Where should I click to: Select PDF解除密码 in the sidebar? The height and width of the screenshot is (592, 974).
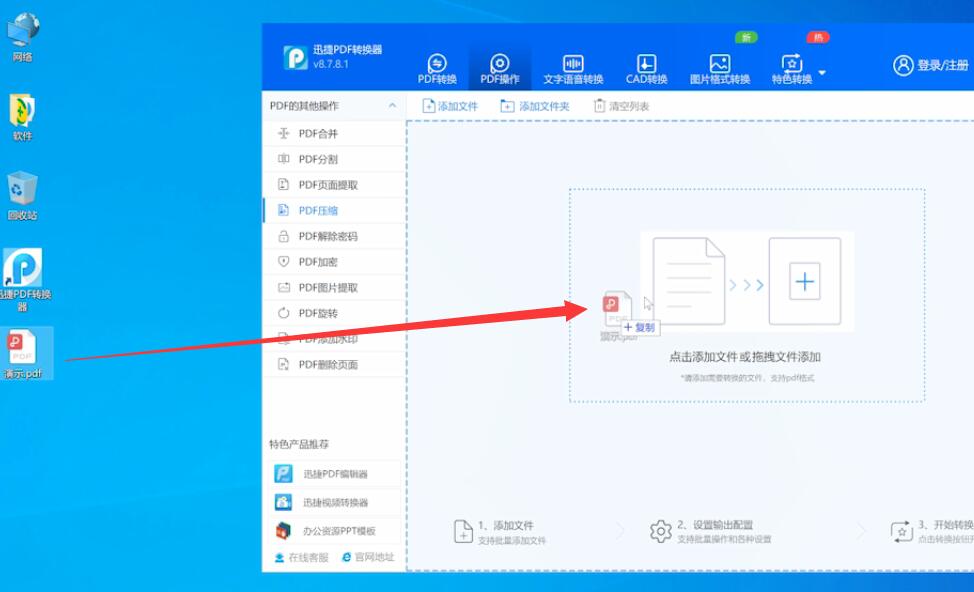pyautogui.click(x=334, y=236)
